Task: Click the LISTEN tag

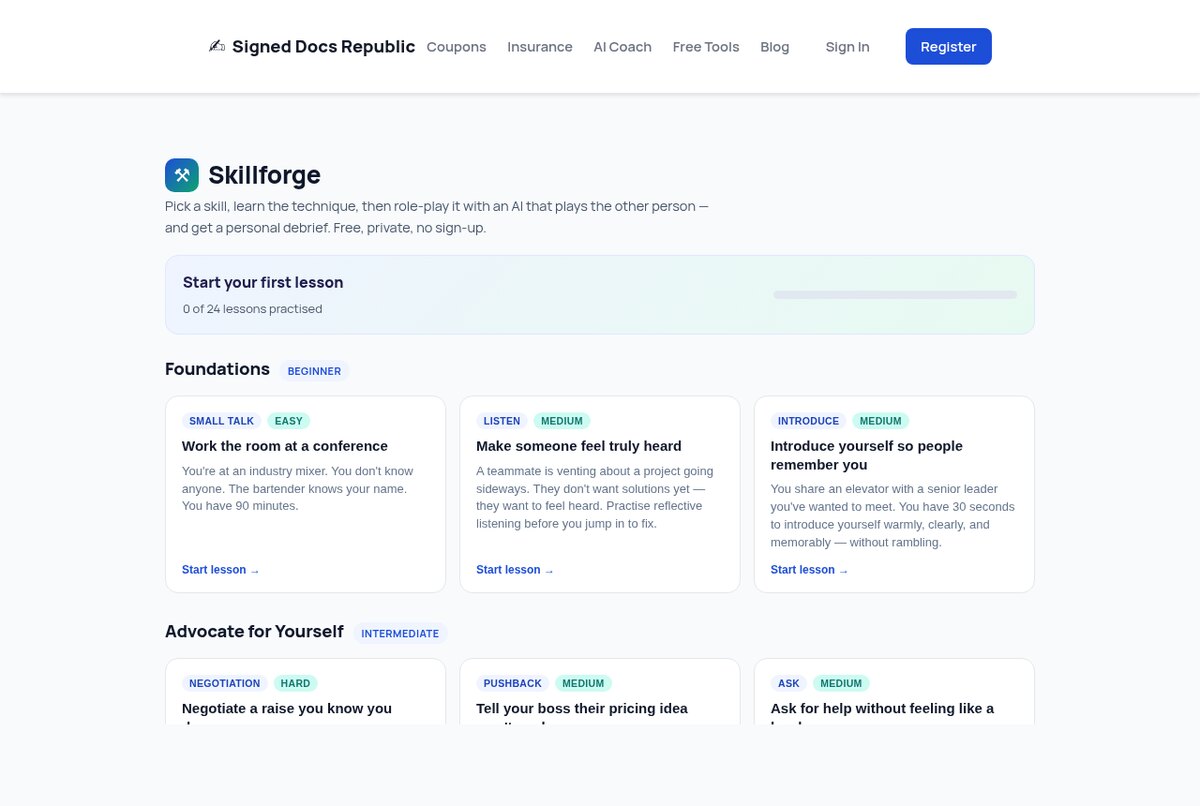Action: pyautogui.click(x=501, y=421)
